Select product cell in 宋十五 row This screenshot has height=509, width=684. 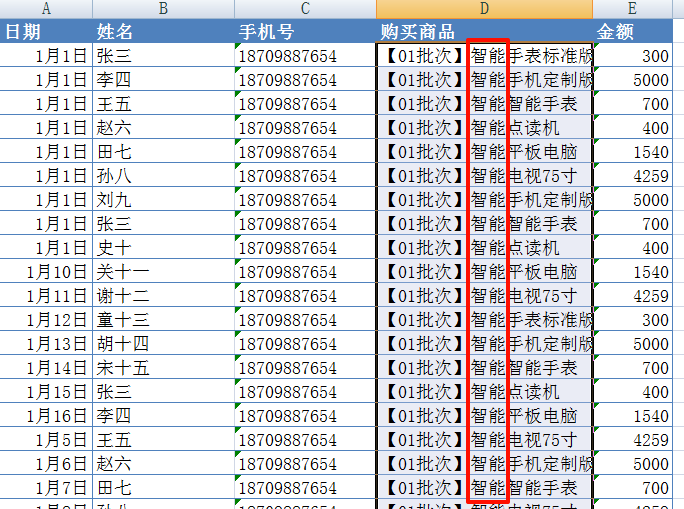pyautogui.click(x=484, y=367)
